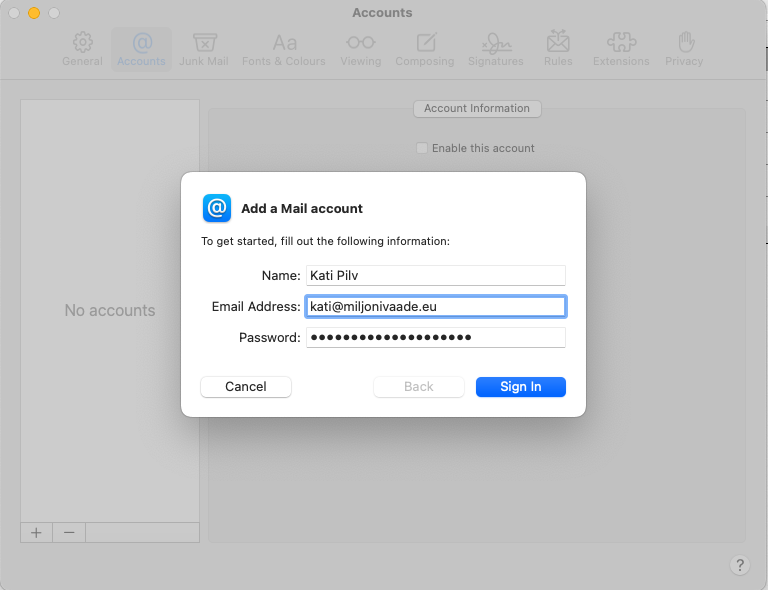Show the Extensions preferences pane

pos(621,49)
